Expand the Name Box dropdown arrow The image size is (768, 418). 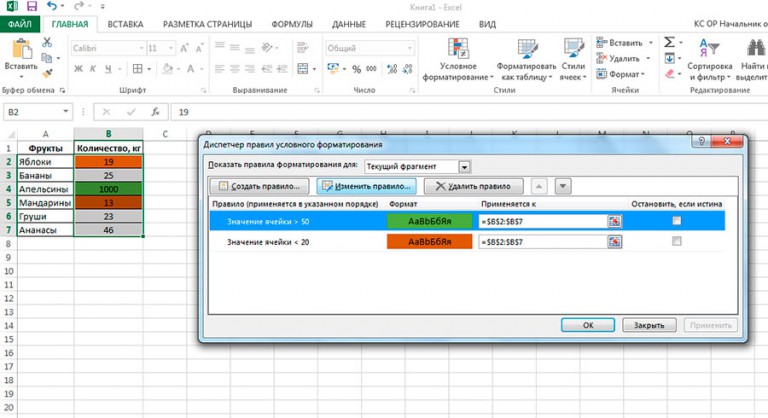(x=66, y=112)
